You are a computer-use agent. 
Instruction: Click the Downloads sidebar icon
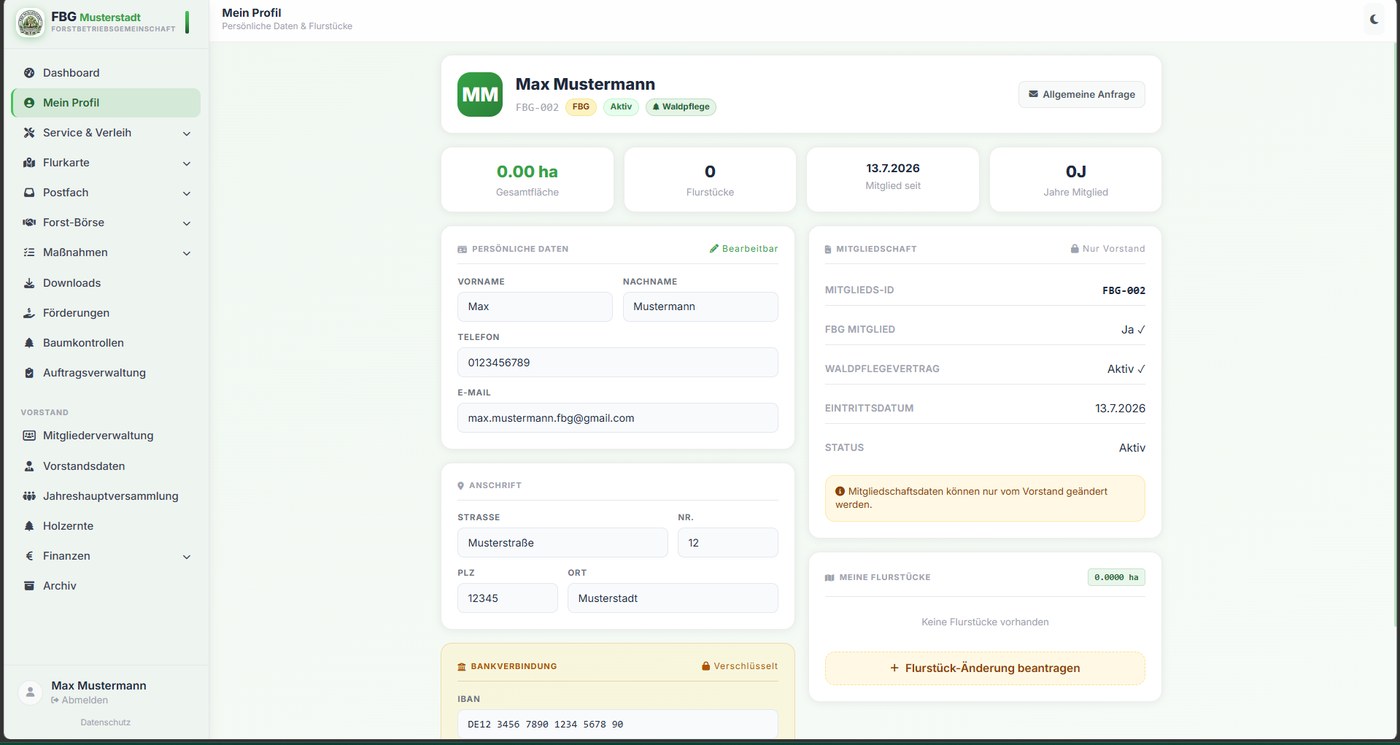click(29, 283)
